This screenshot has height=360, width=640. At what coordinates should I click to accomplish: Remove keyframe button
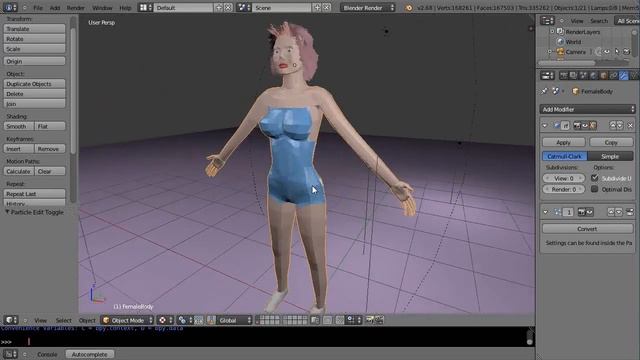tap(50, 149)
